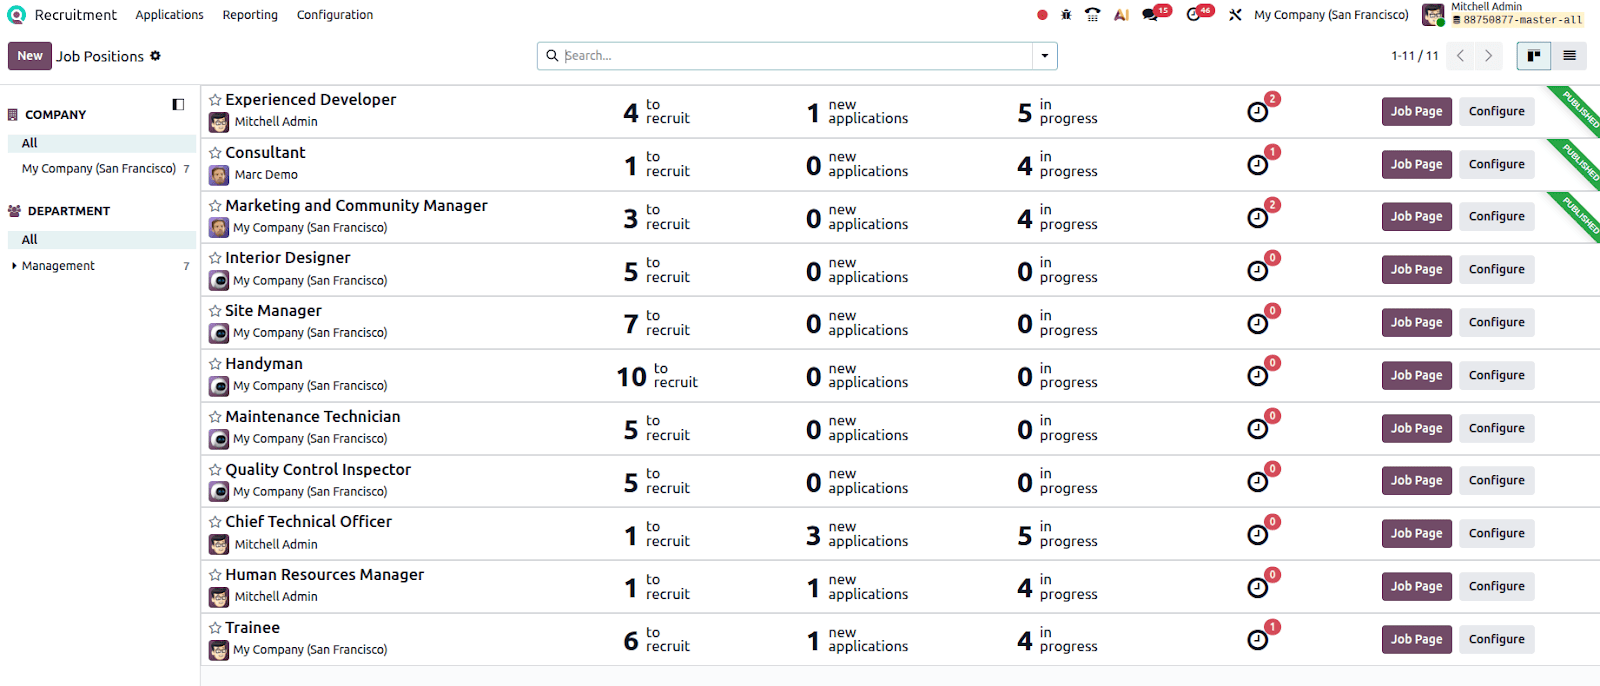Open the My Company (San Francisco) company switcher
Screen dimensions: 1600x686
1330,15
